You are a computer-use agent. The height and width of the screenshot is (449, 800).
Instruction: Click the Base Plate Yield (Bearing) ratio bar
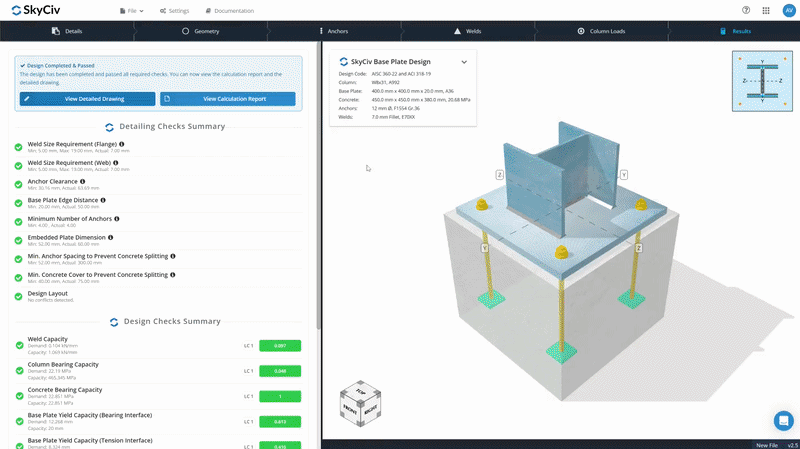280,422
